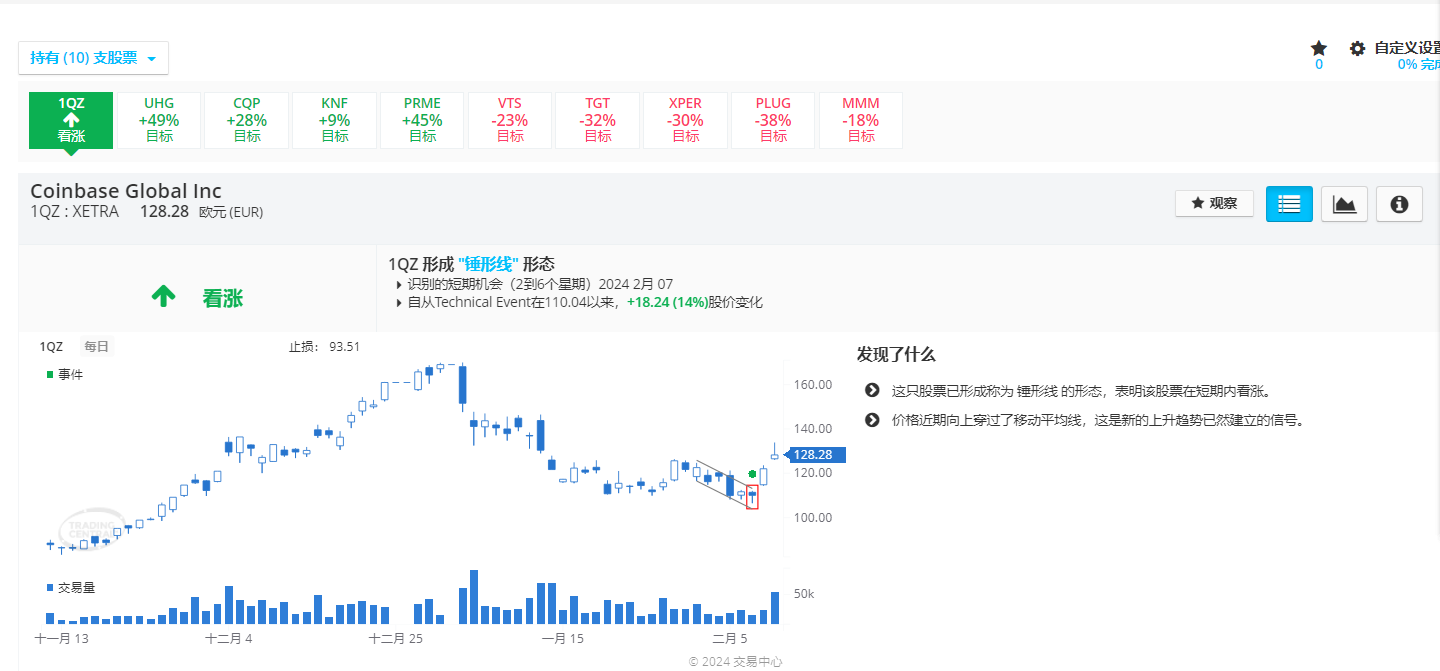Click the 发现了什么 heading
Screen dimensions: 1440x671
pos(896,355)
